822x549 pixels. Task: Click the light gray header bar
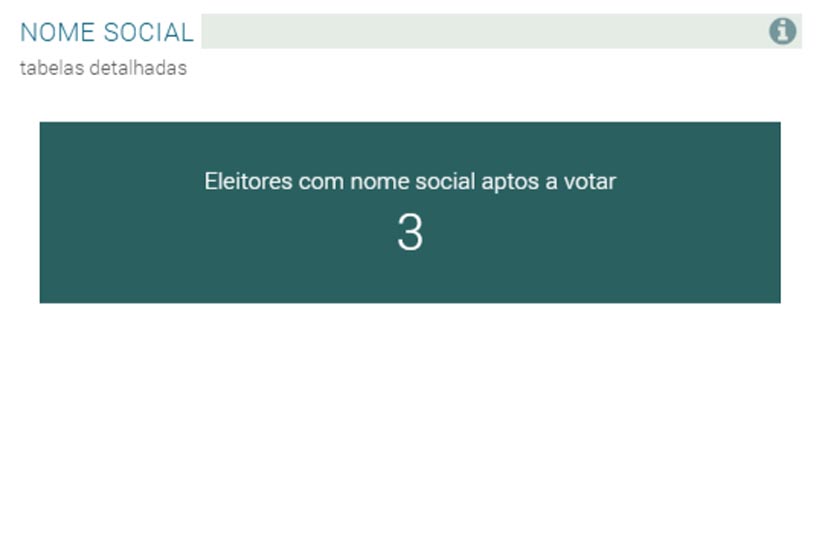pyautogui.click(x=480, y=31)
